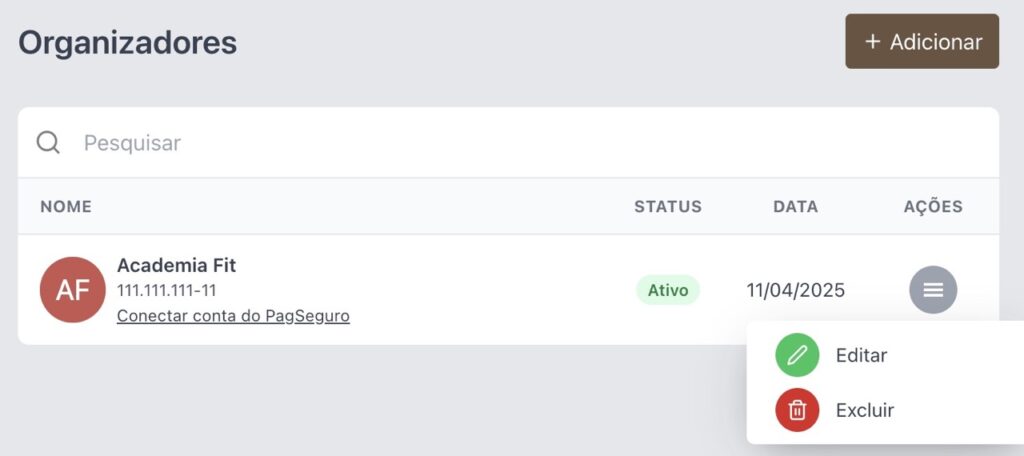Select the 111.111.111-11 document number
This screenshot has height=456, width=1024.
(x=167, y=290)
